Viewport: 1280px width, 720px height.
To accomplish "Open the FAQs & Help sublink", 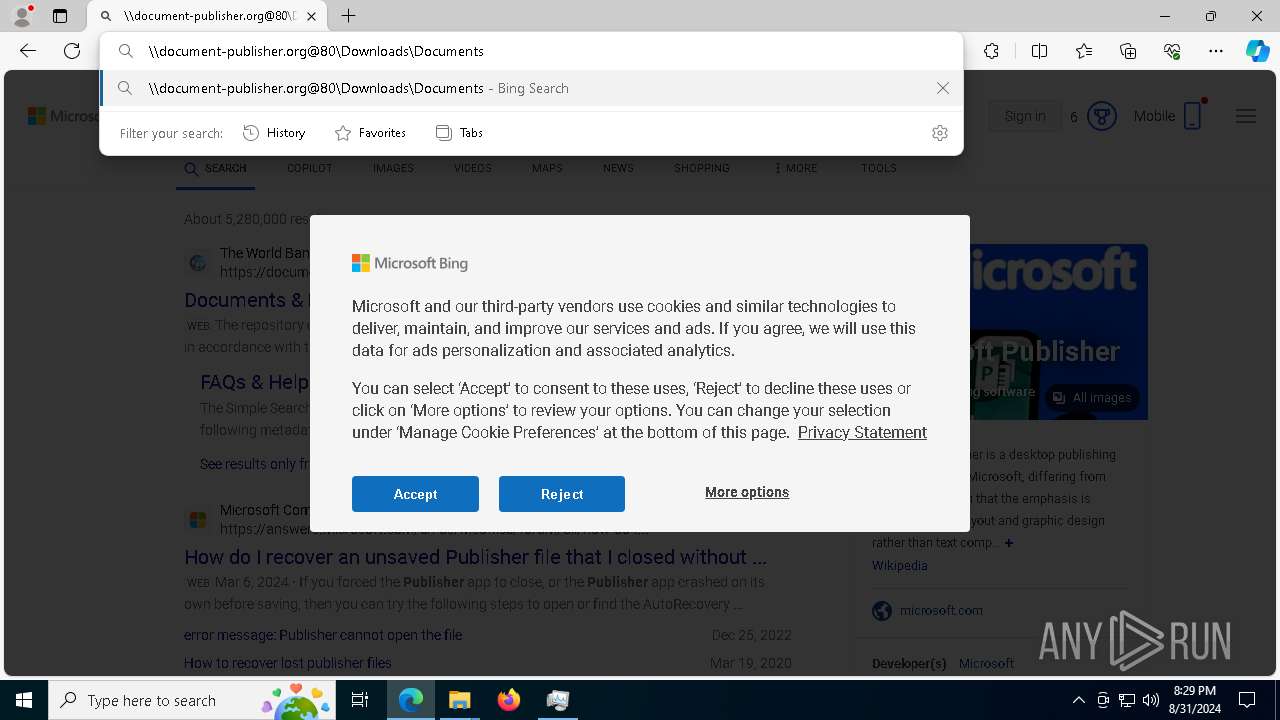I will tap(254, 382).
